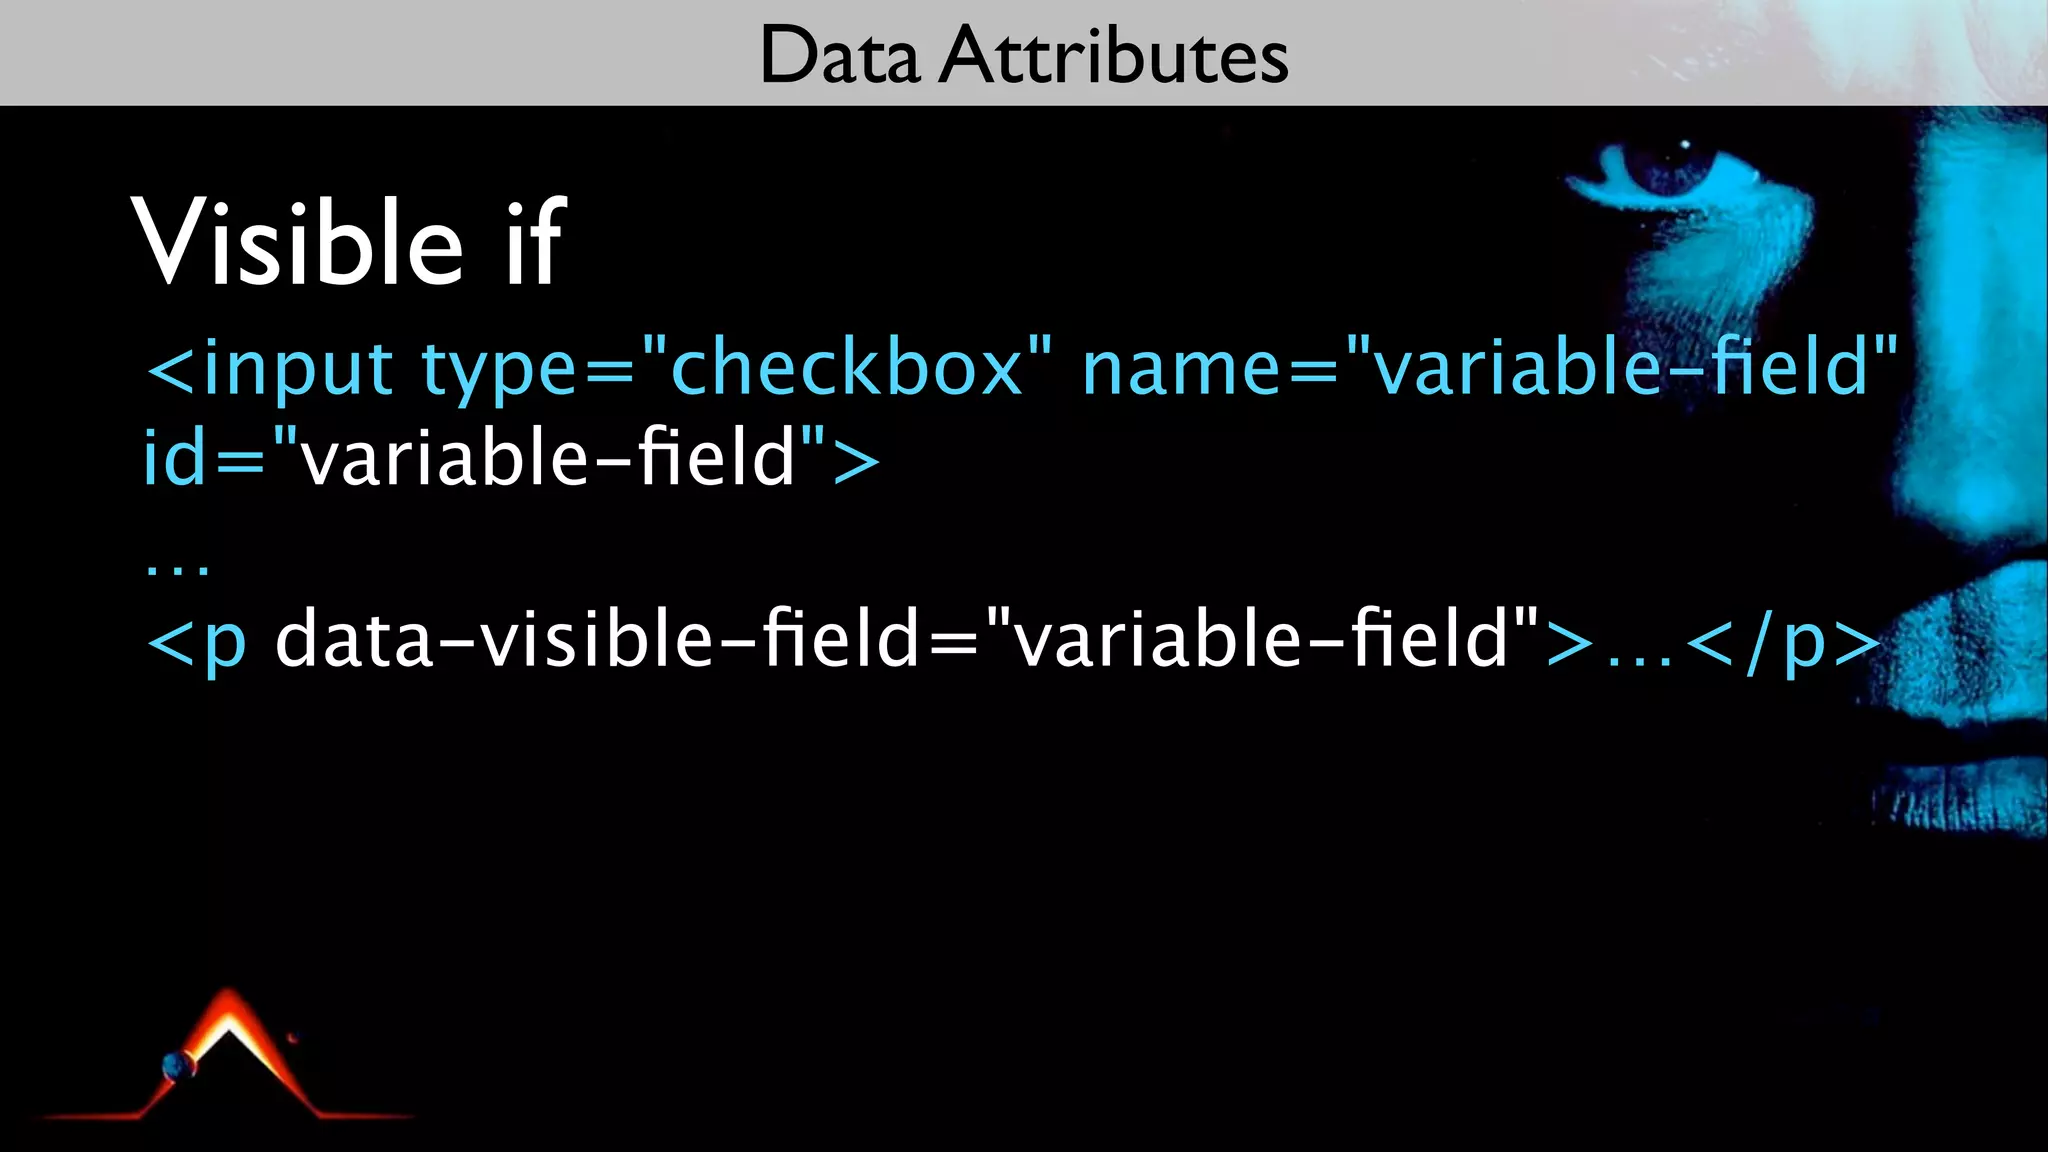The image size is (2048, 1152).
Task: Click the "data-visible-field" attribute name
Action: click(x=596, y=639)
